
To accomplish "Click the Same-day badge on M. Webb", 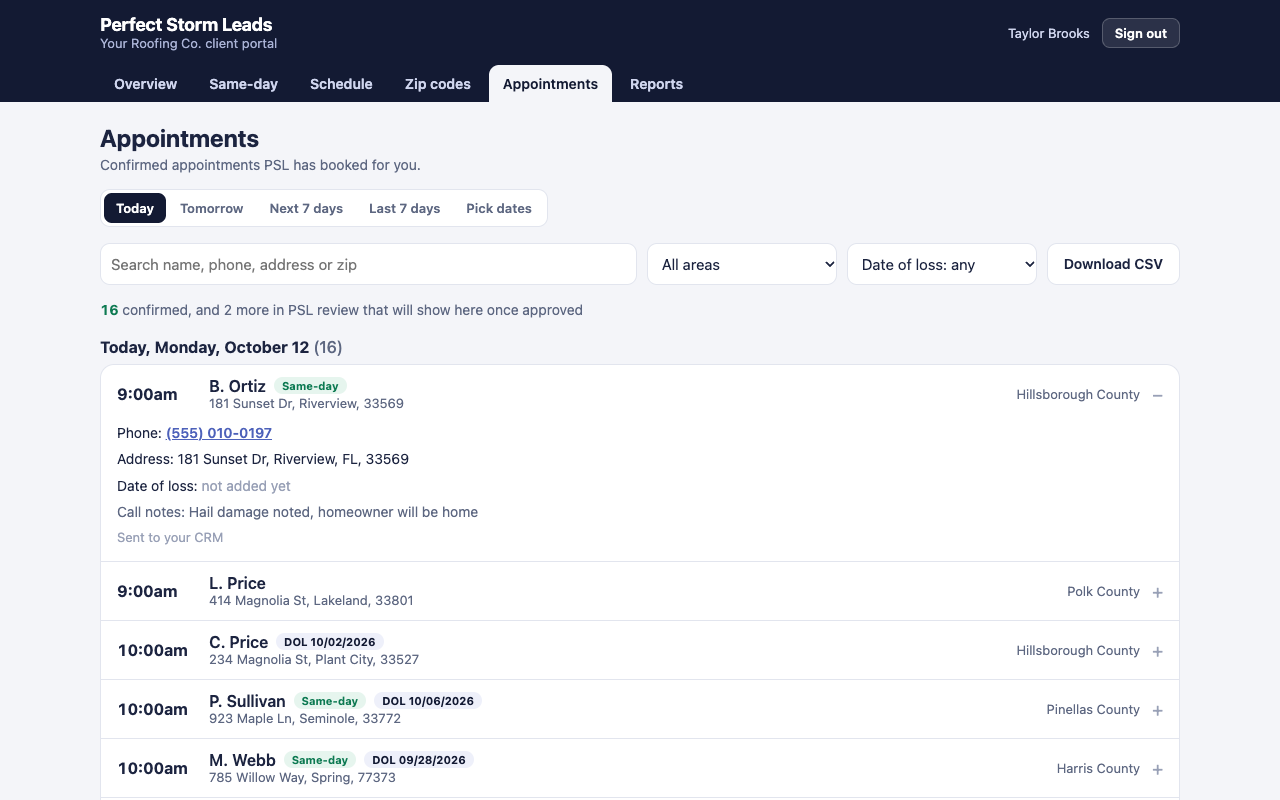I will click(320, 760).
